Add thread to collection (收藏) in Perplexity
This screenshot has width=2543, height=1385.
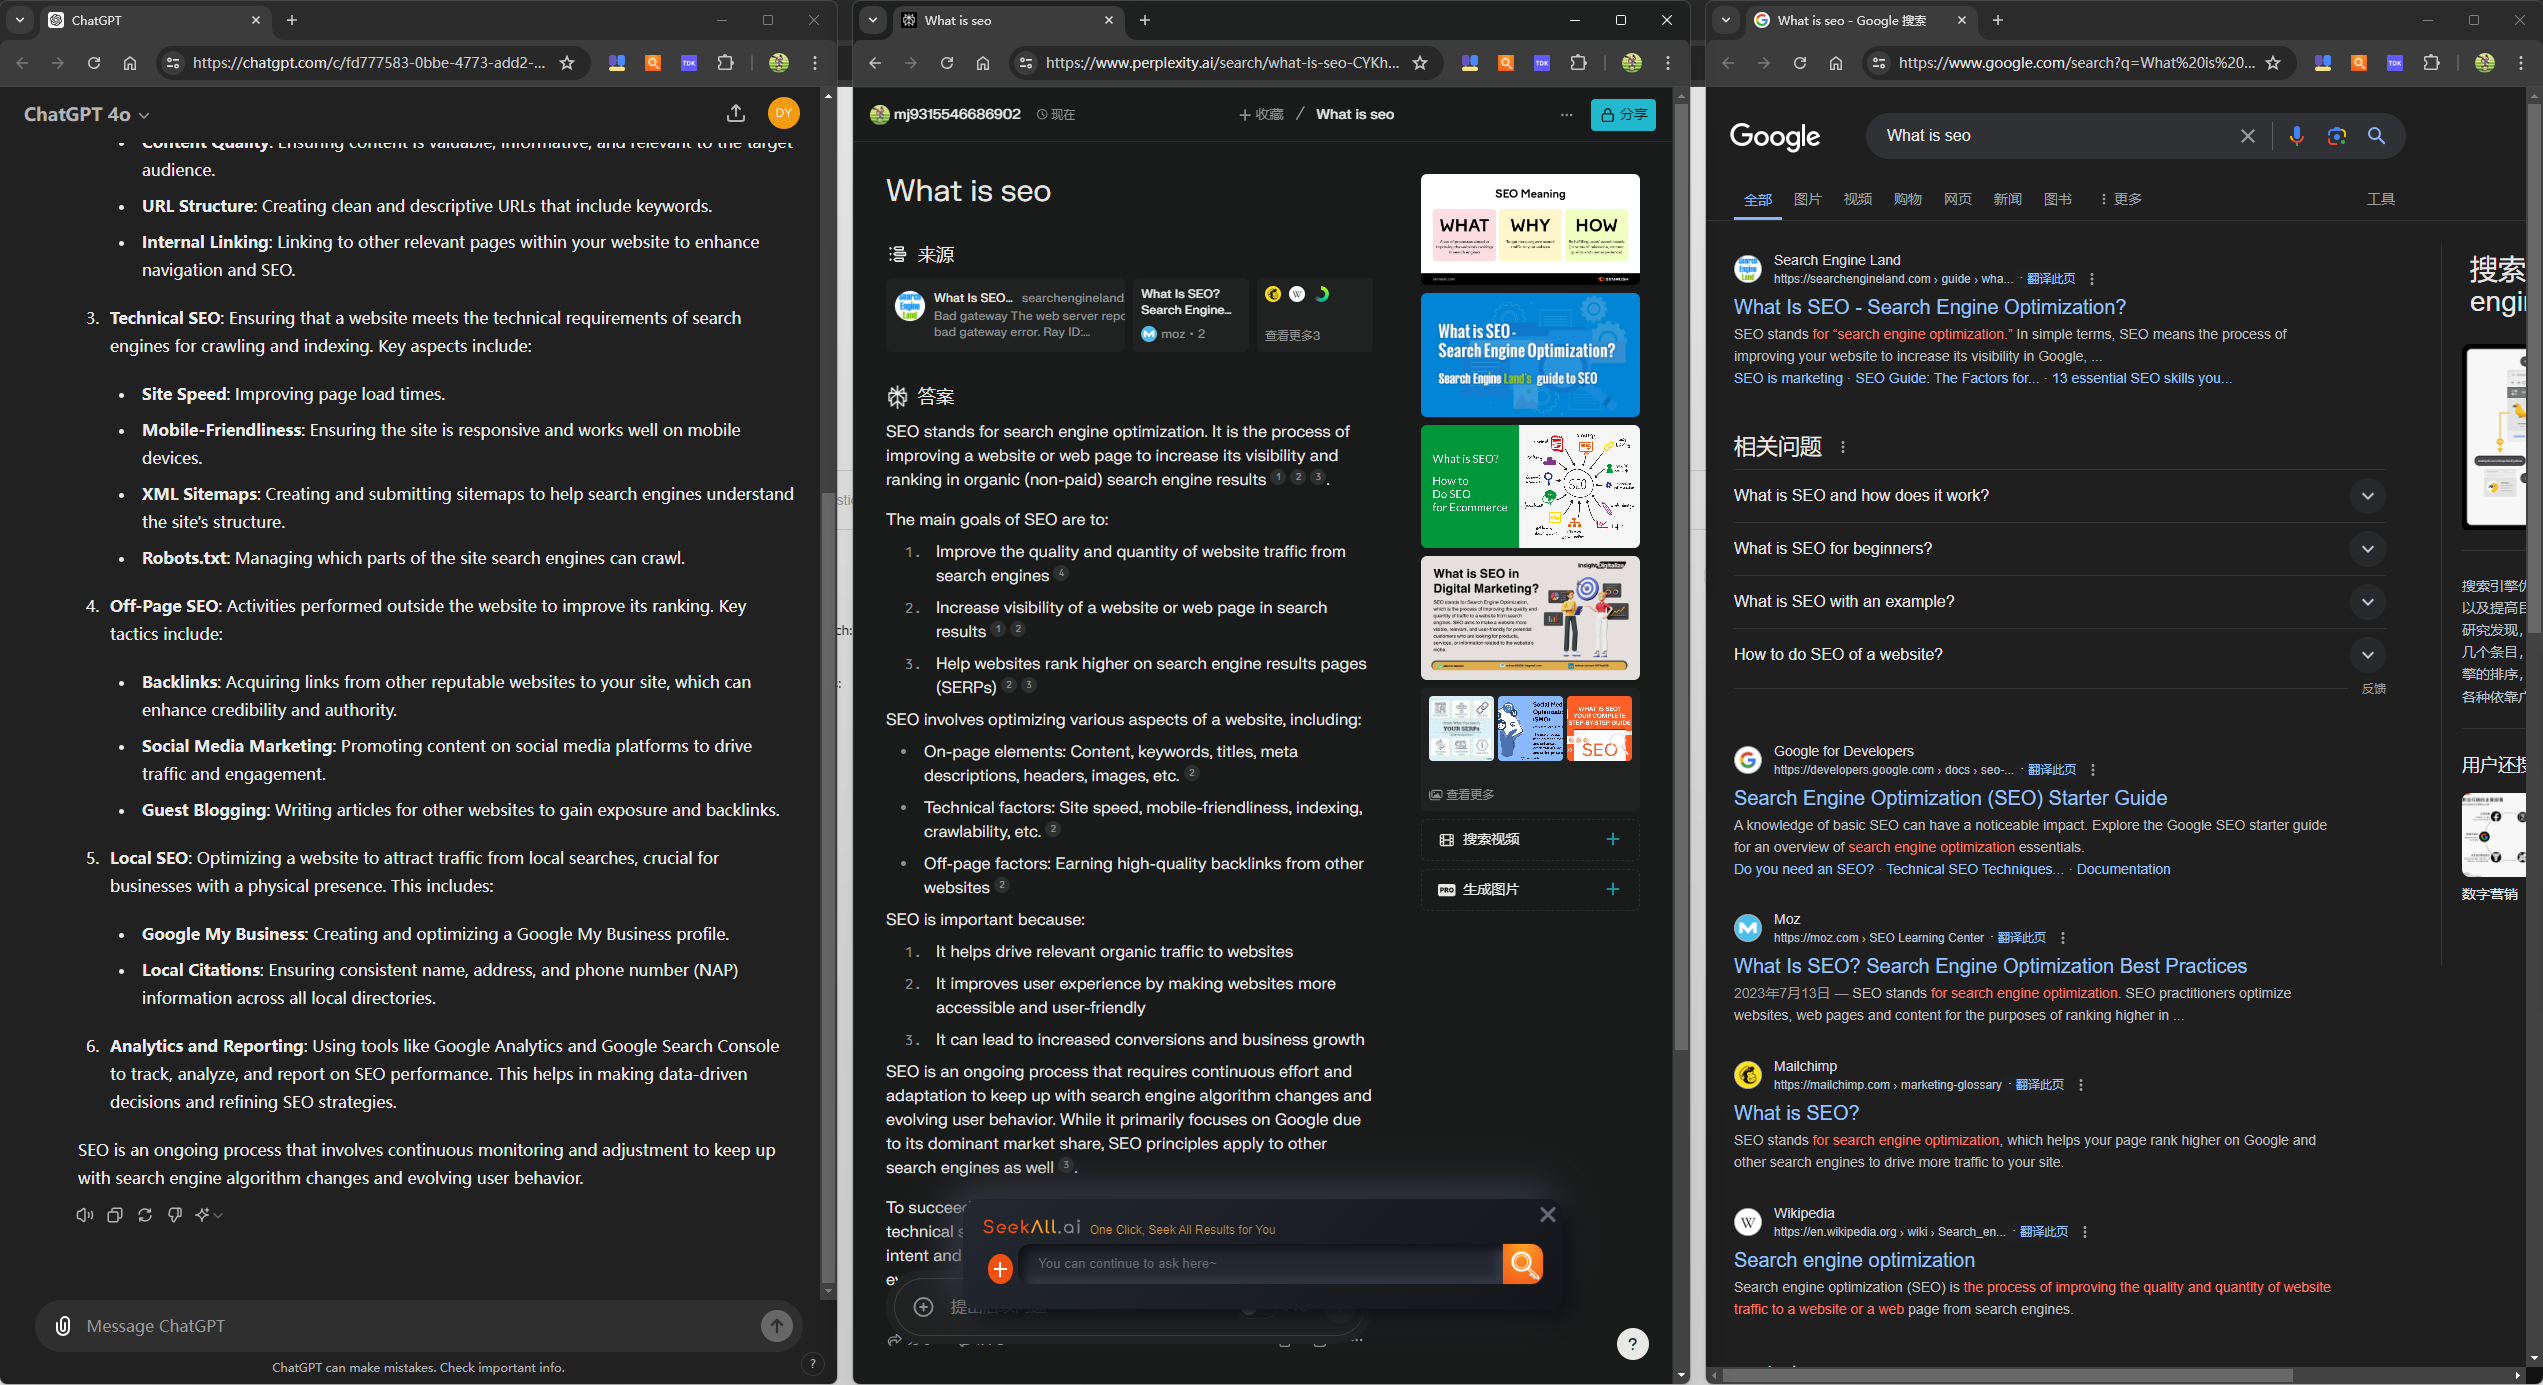tap(1261, 115)
